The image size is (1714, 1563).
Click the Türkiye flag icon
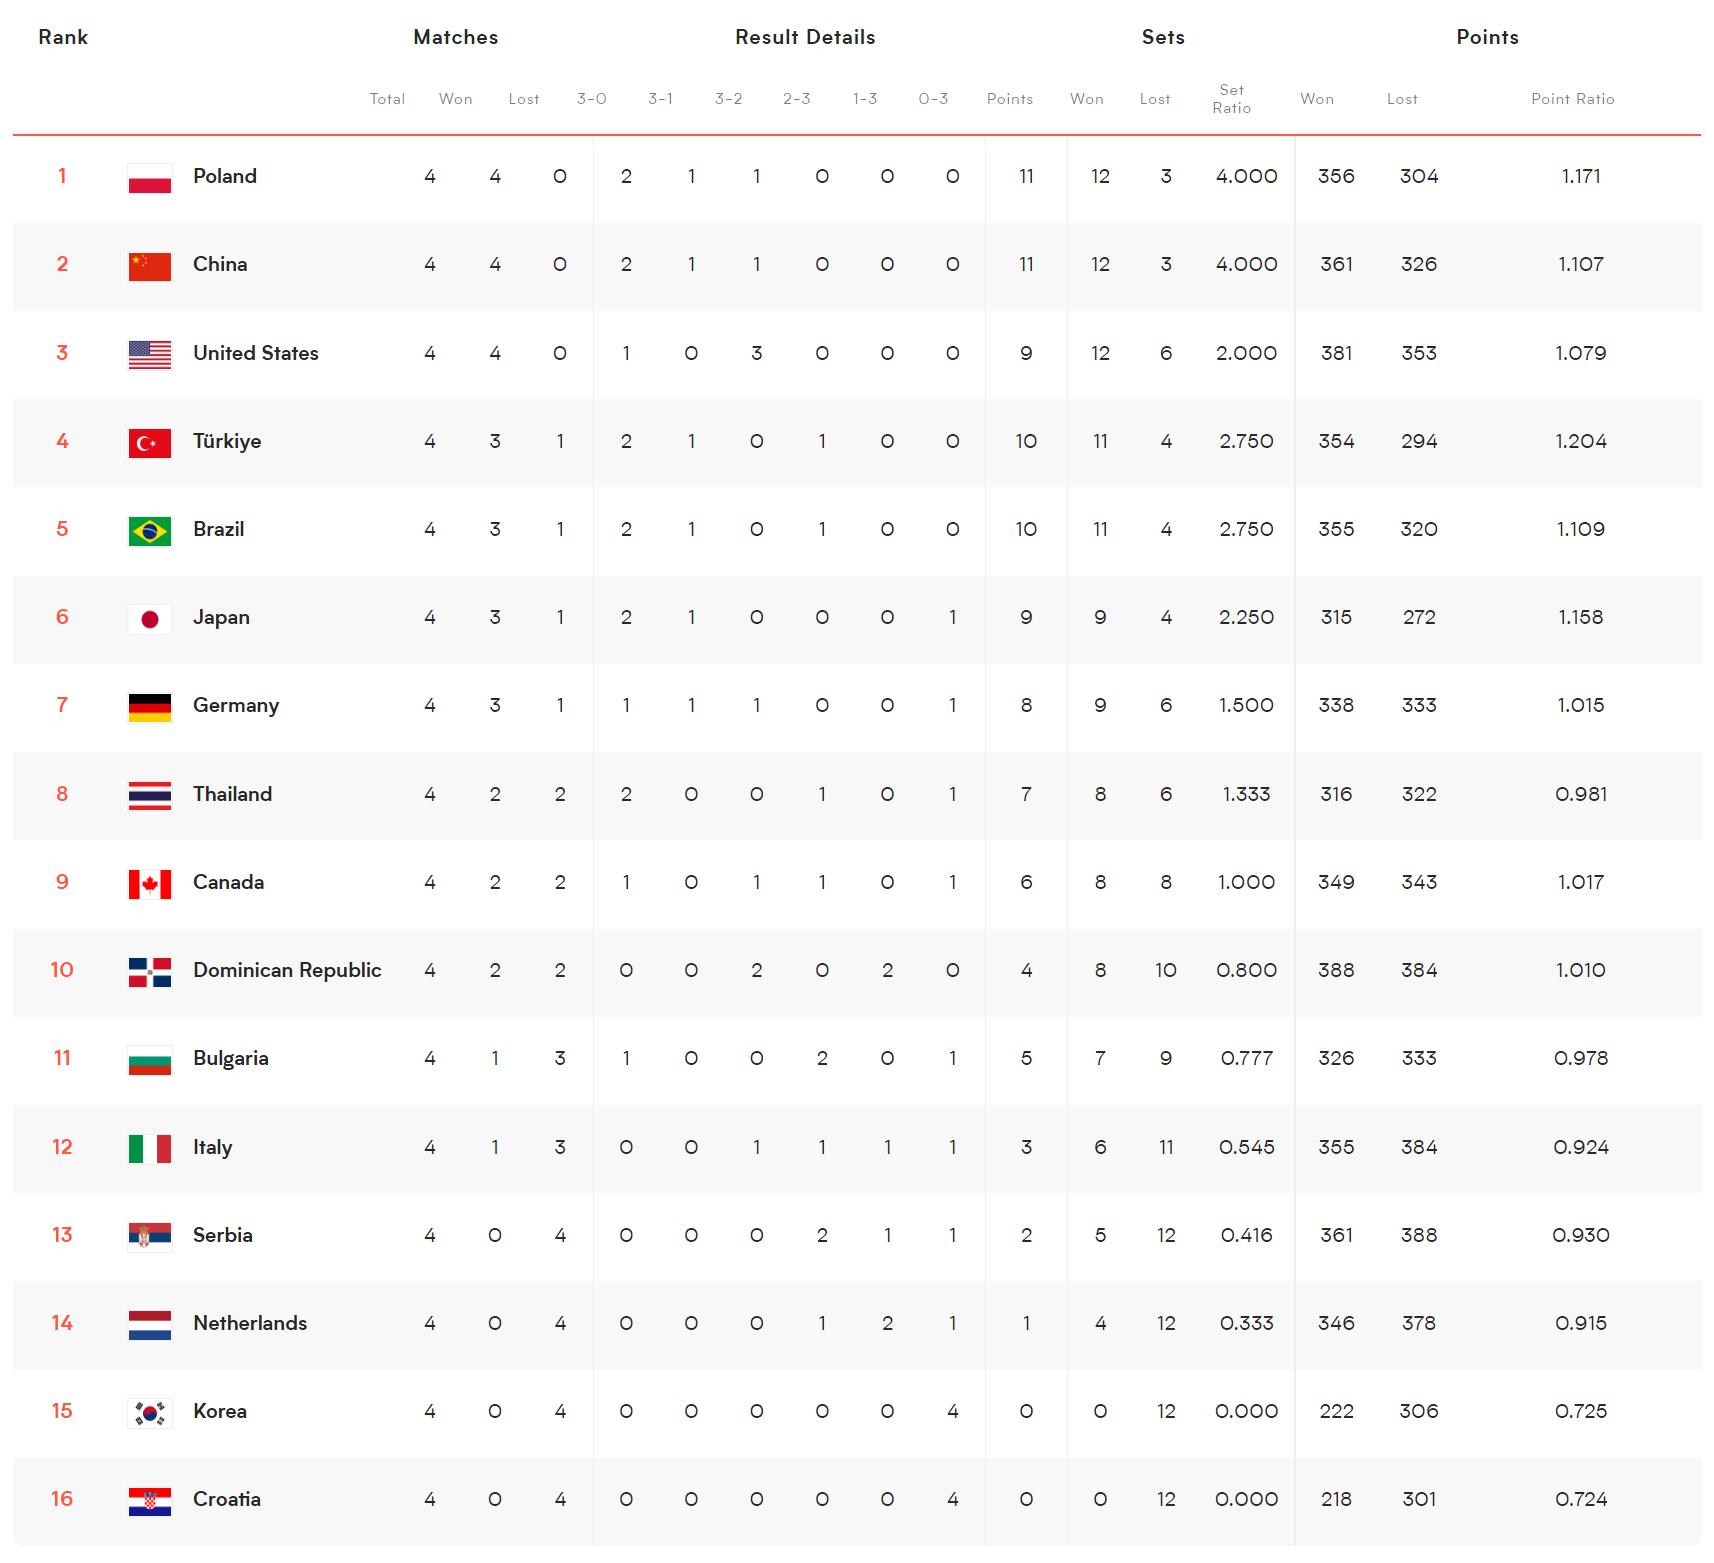[x=150, y=442]
